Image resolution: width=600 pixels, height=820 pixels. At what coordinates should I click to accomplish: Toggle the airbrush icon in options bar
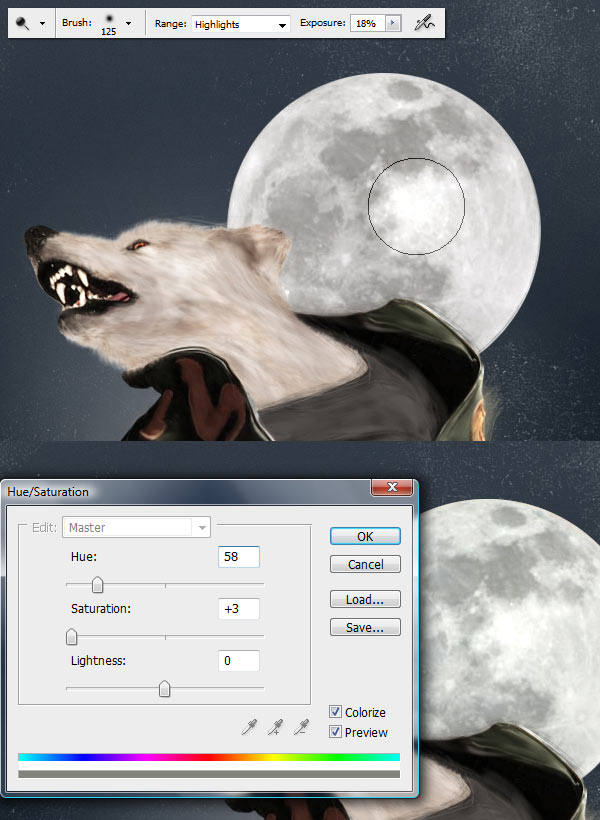tap(424, 23)
